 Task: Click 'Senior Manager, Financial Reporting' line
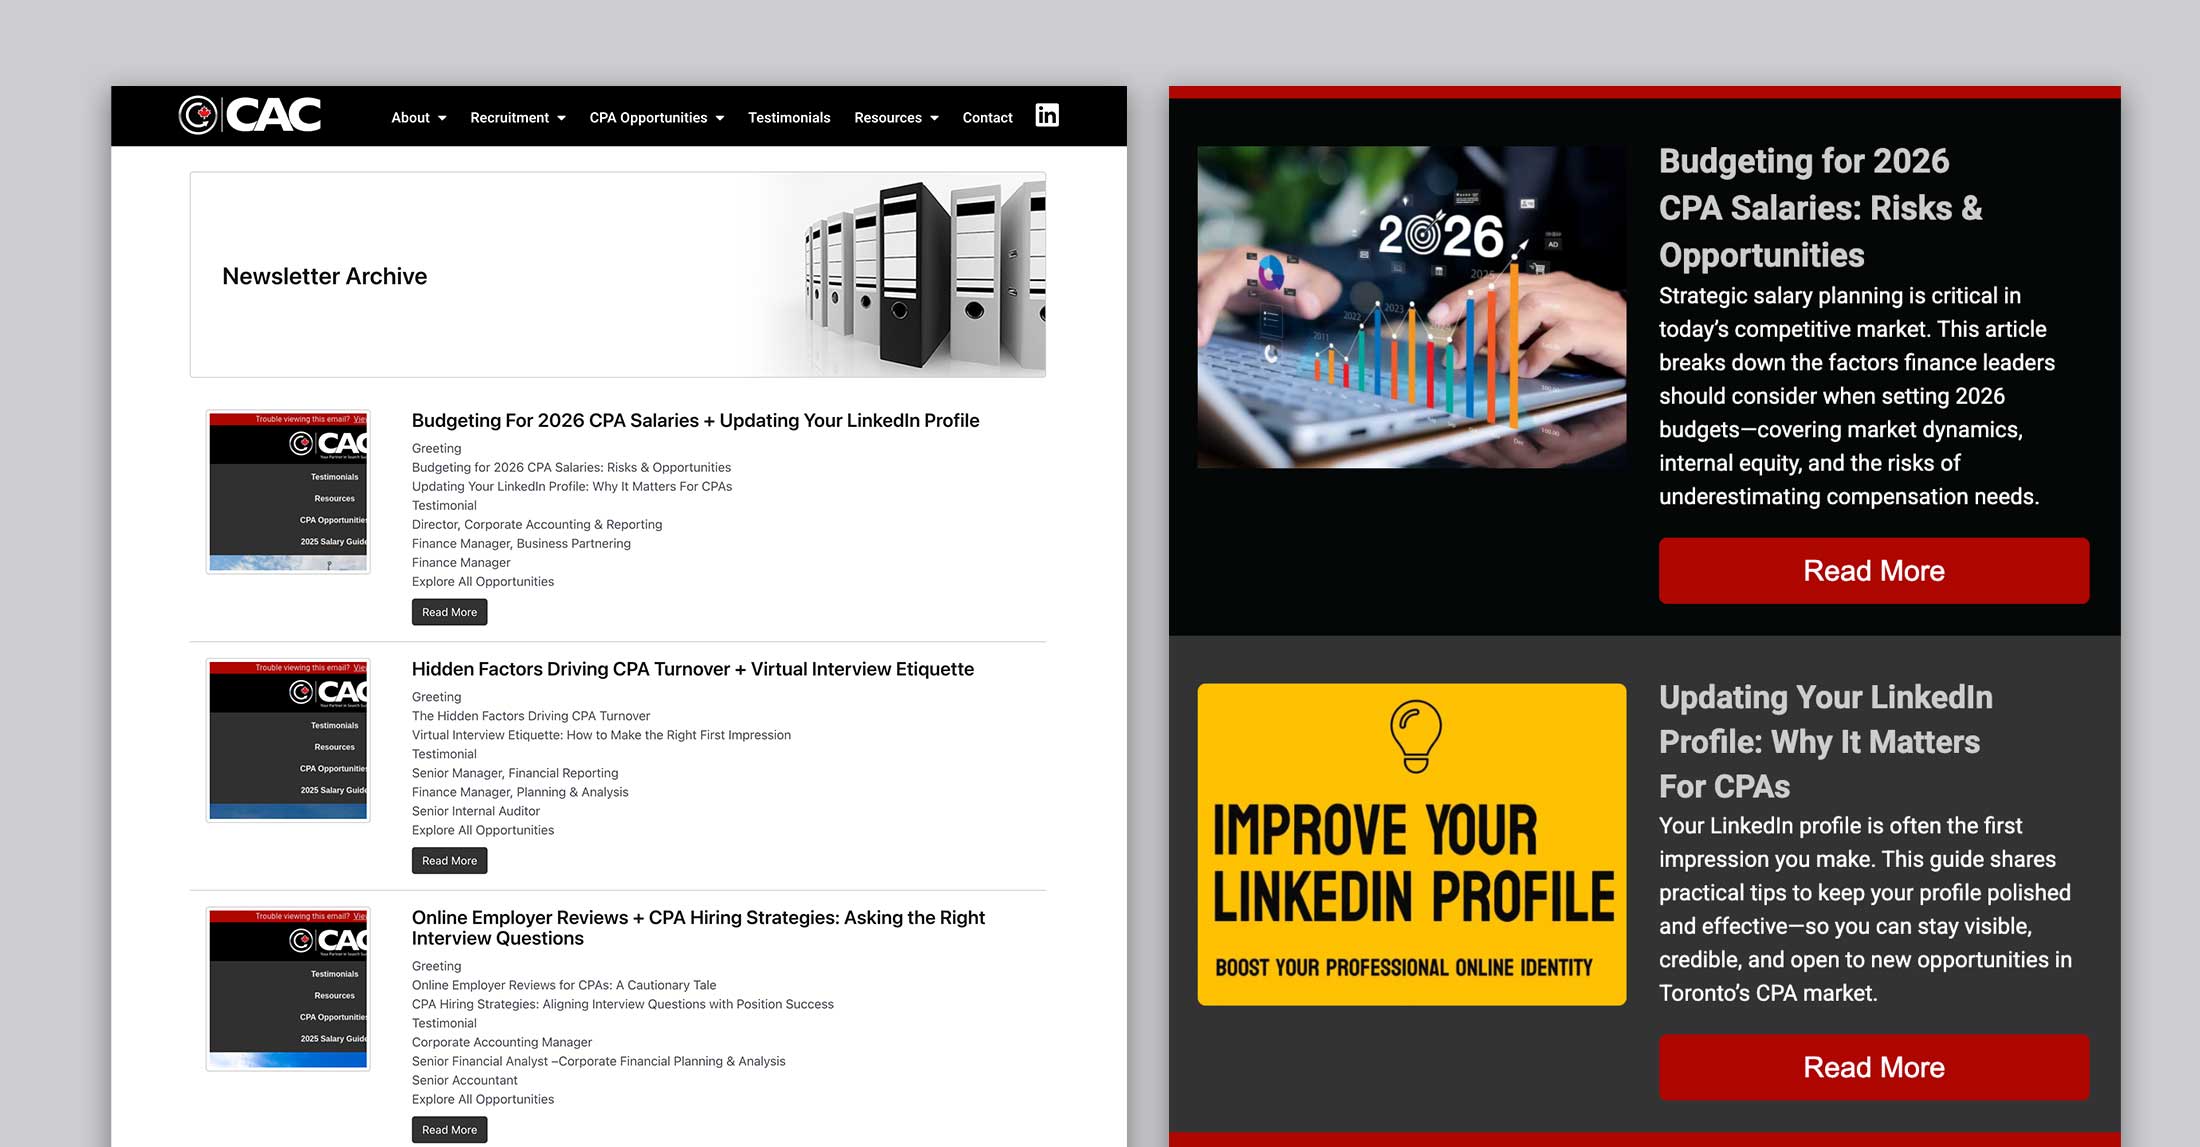[515, 773]
